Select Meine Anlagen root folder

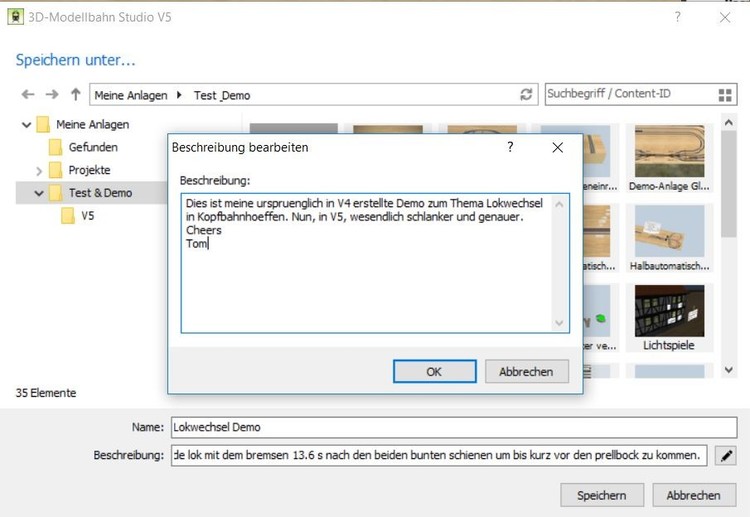point(92,124)
